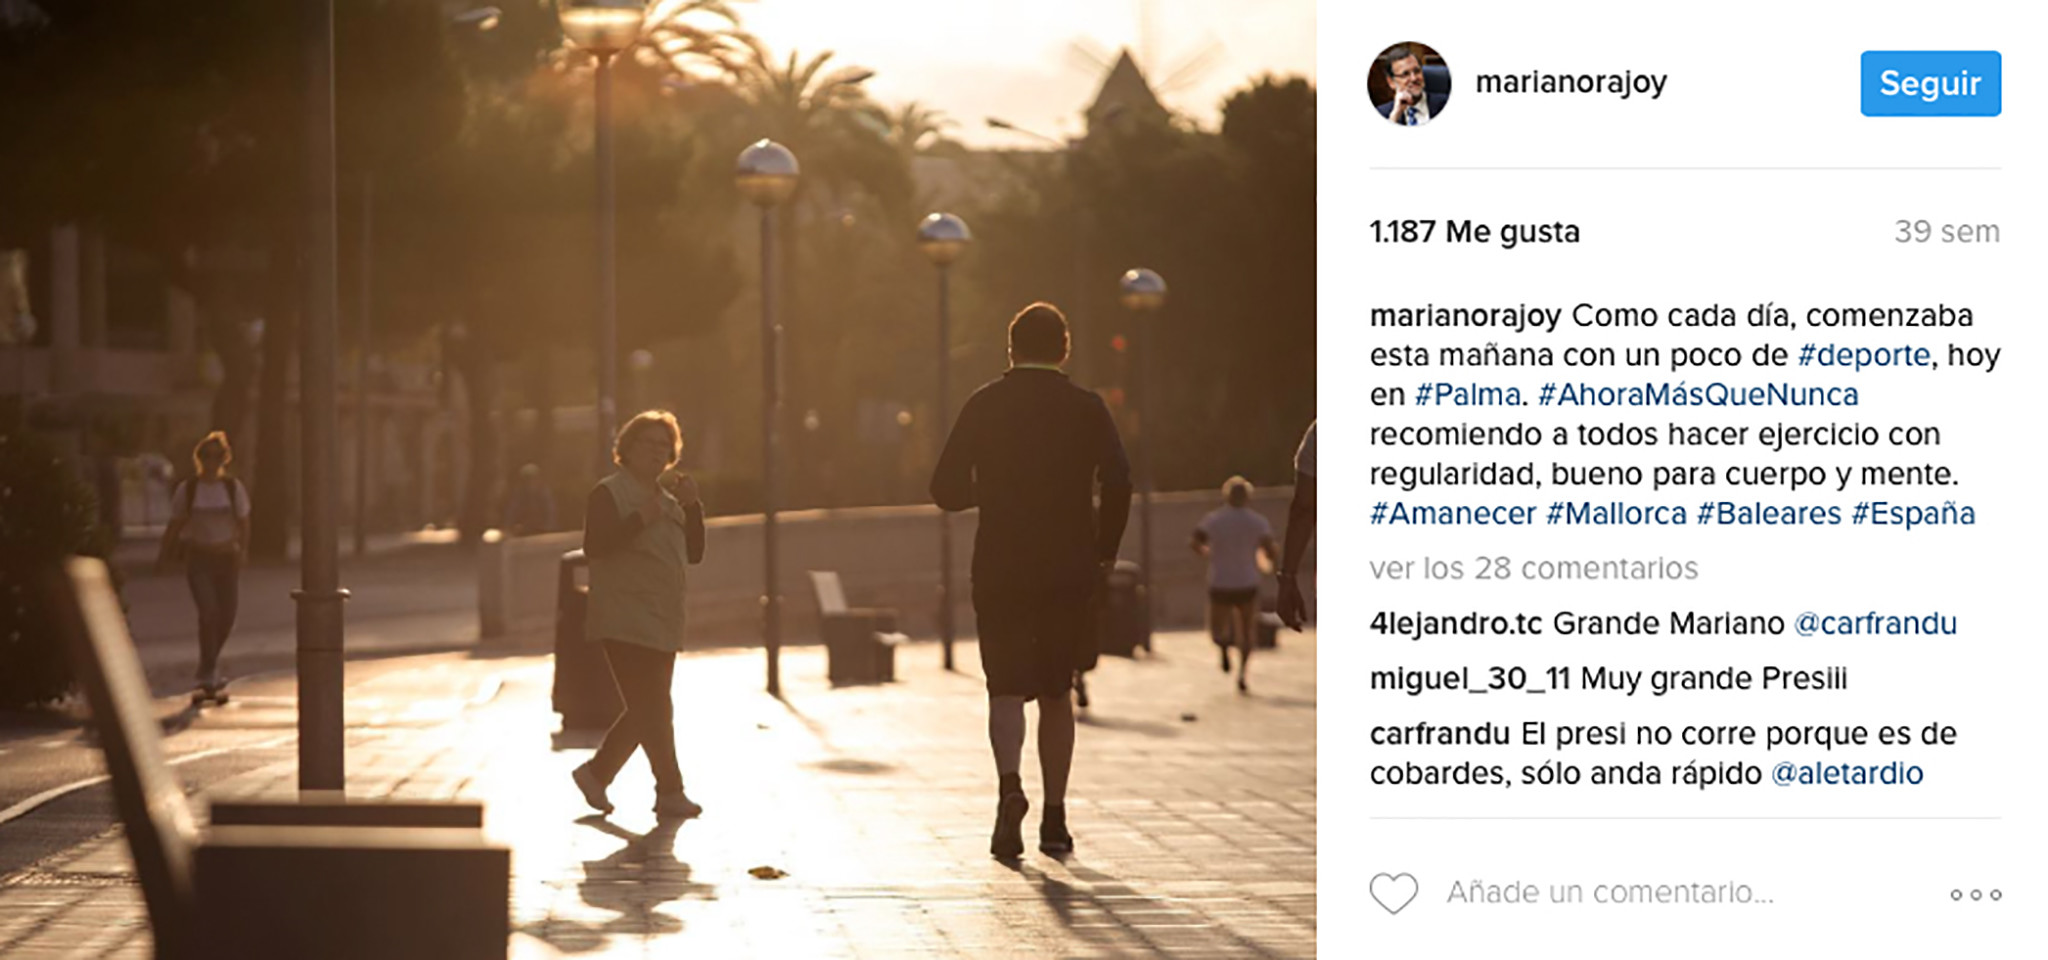Expand ver los 28 comentarios

tap(1533, 569)
